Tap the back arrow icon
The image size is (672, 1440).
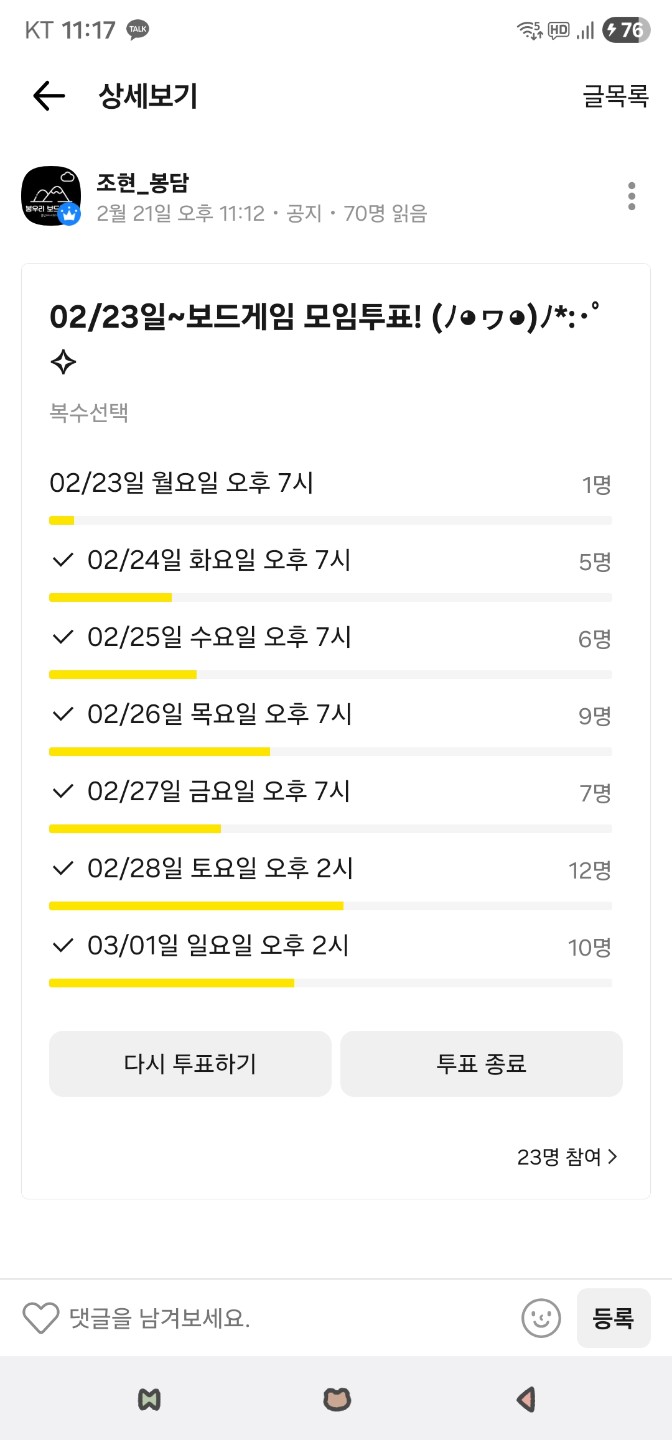(x=48, y=96)
